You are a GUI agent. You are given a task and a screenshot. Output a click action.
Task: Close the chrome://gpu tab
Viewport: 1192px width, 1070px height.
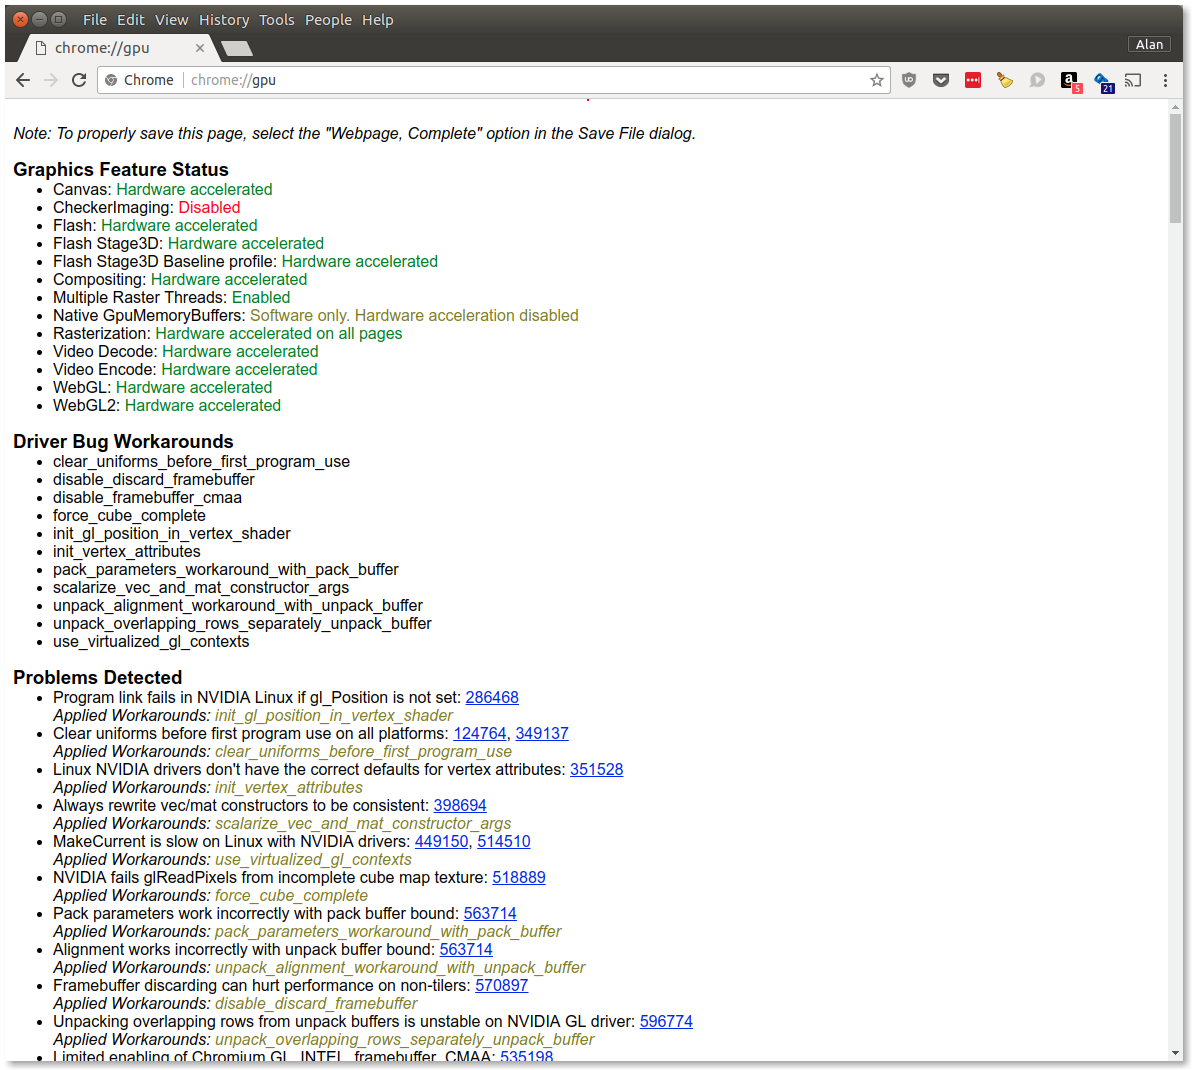click(200, 48)
